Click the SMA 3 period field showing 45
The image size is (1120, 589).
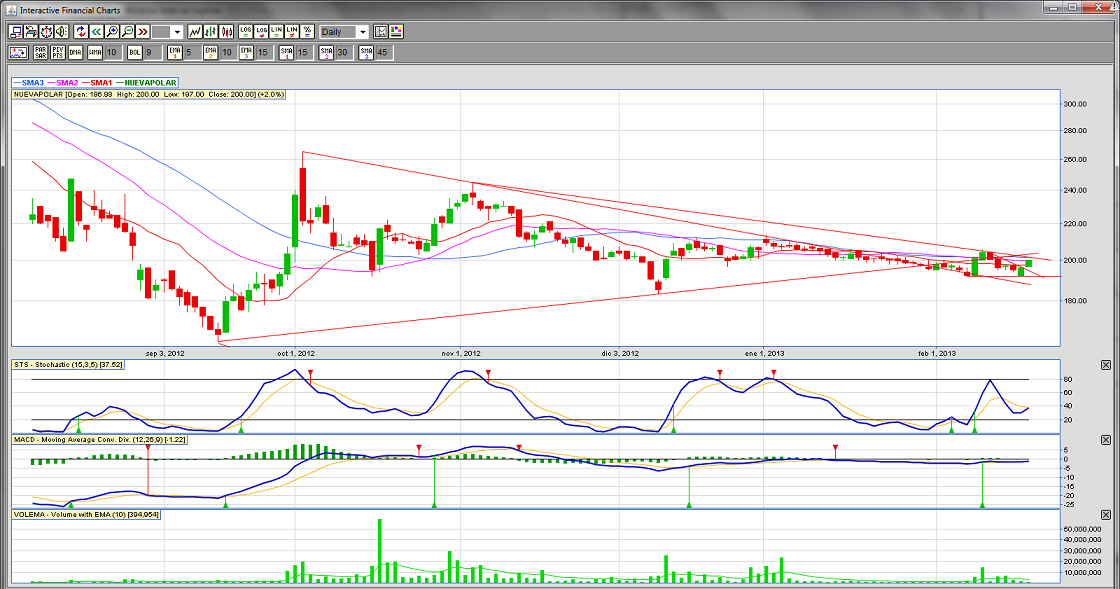pos(382,52)
